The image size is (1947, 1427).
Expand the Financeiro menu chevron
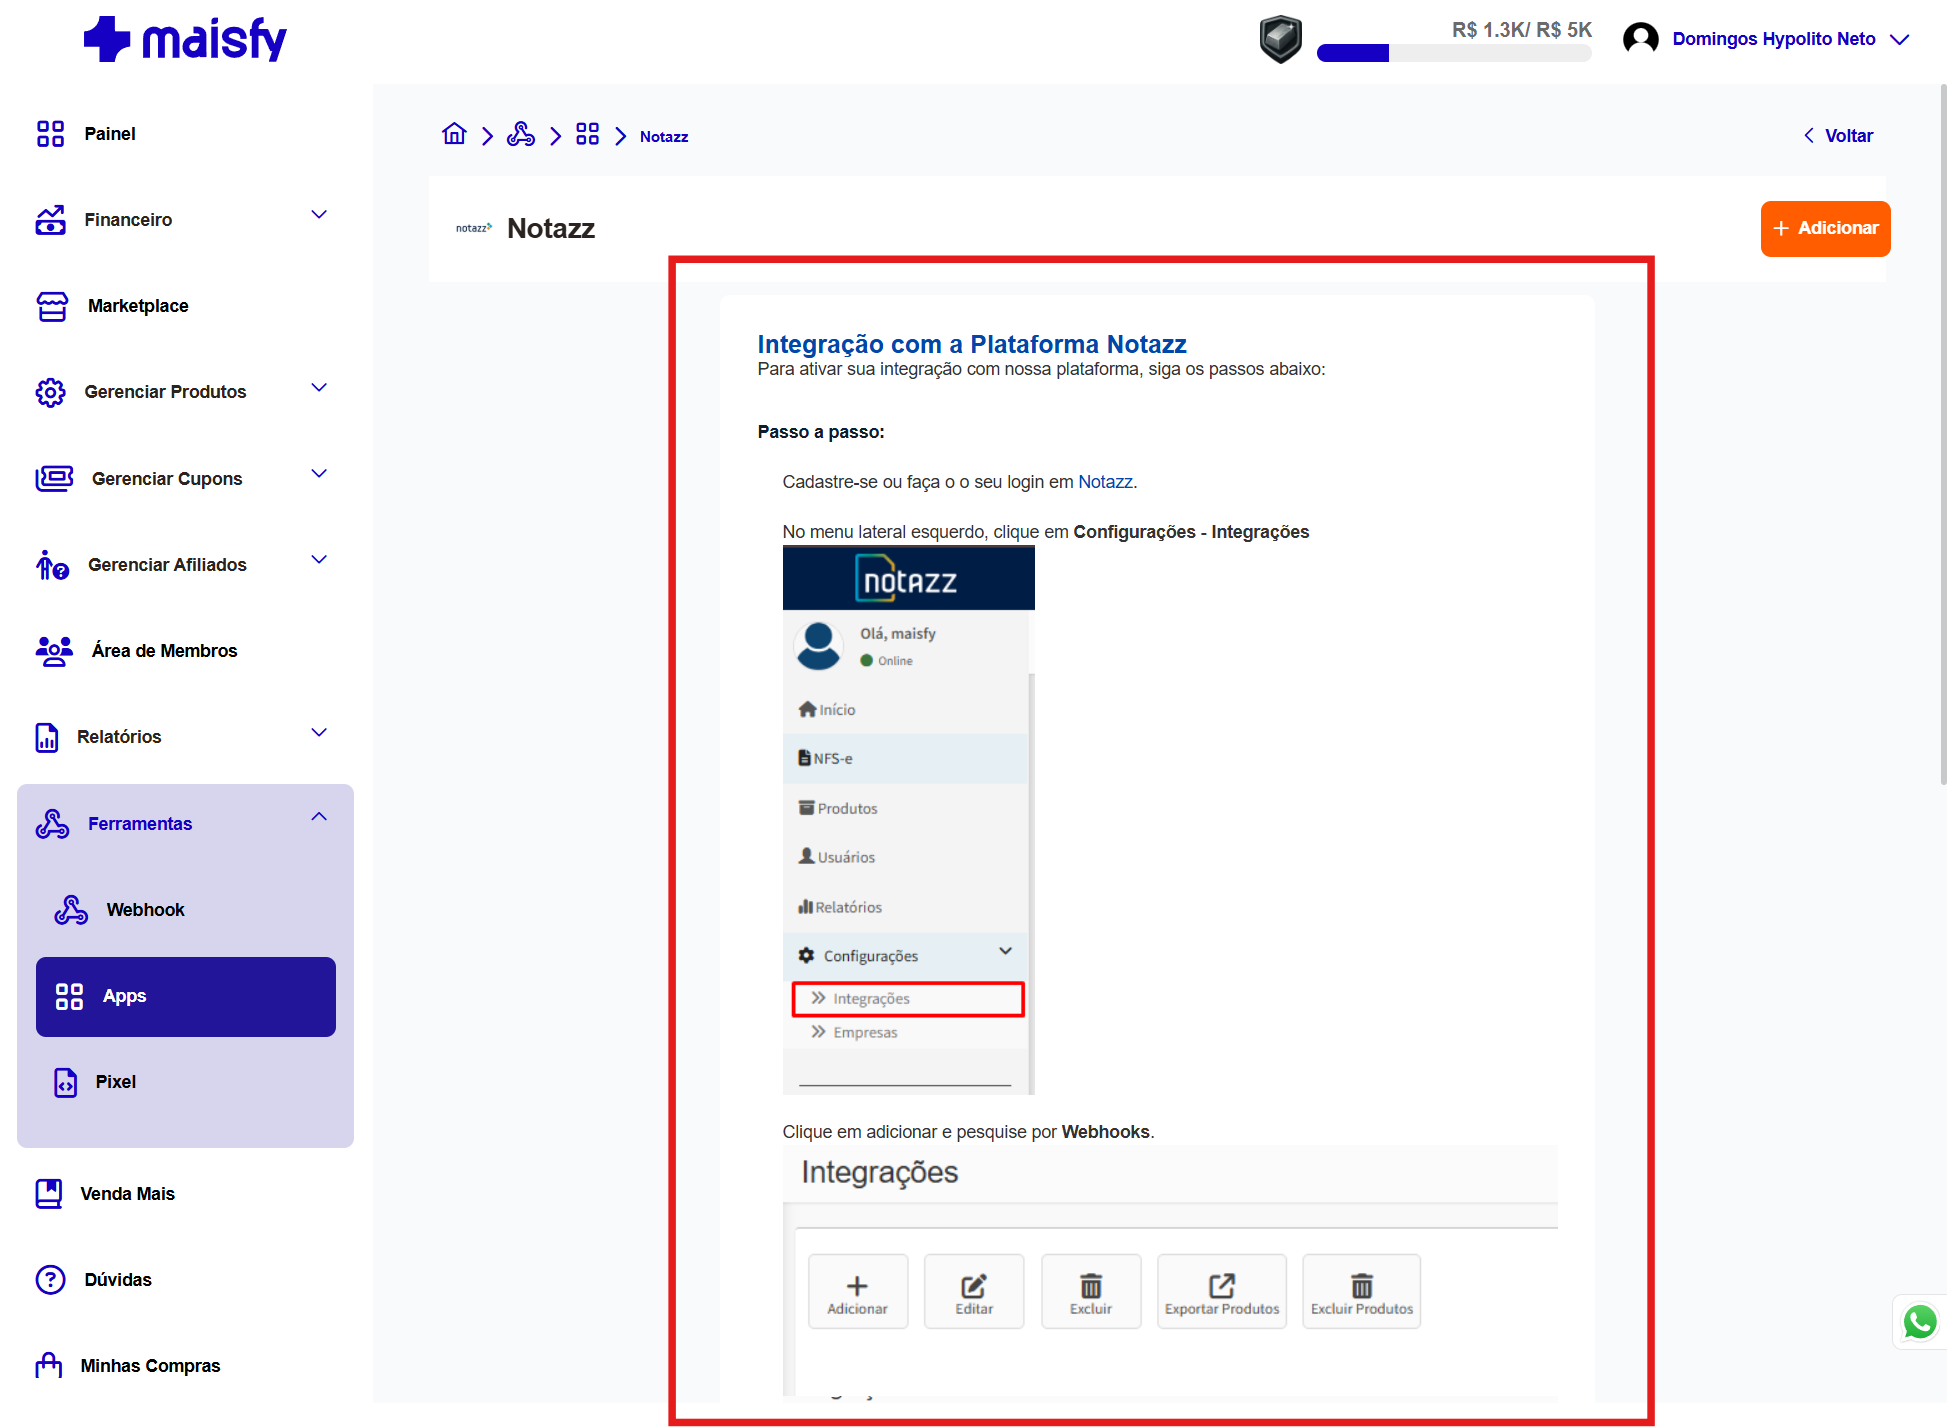319,215
